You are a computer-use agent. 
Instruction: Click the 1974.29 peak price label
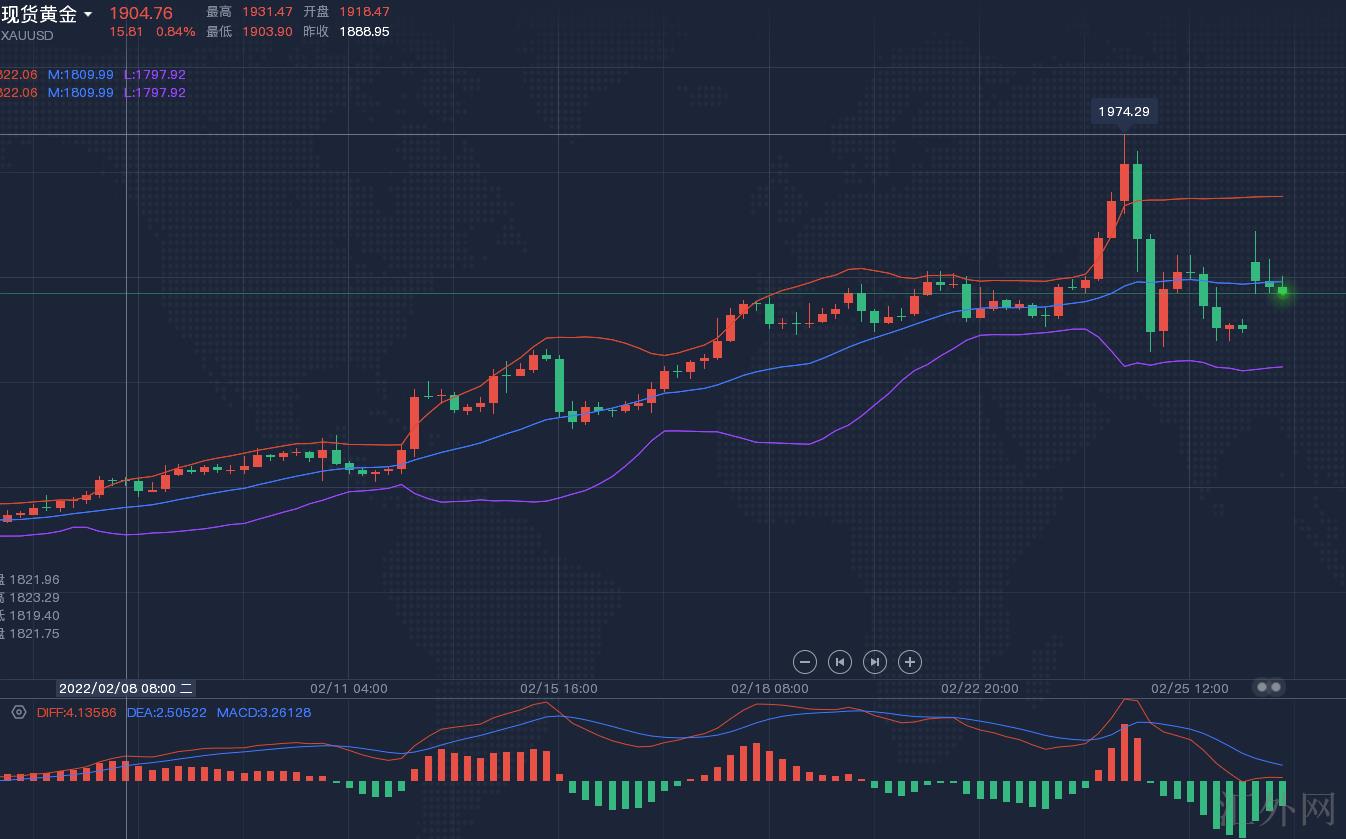1124,112
